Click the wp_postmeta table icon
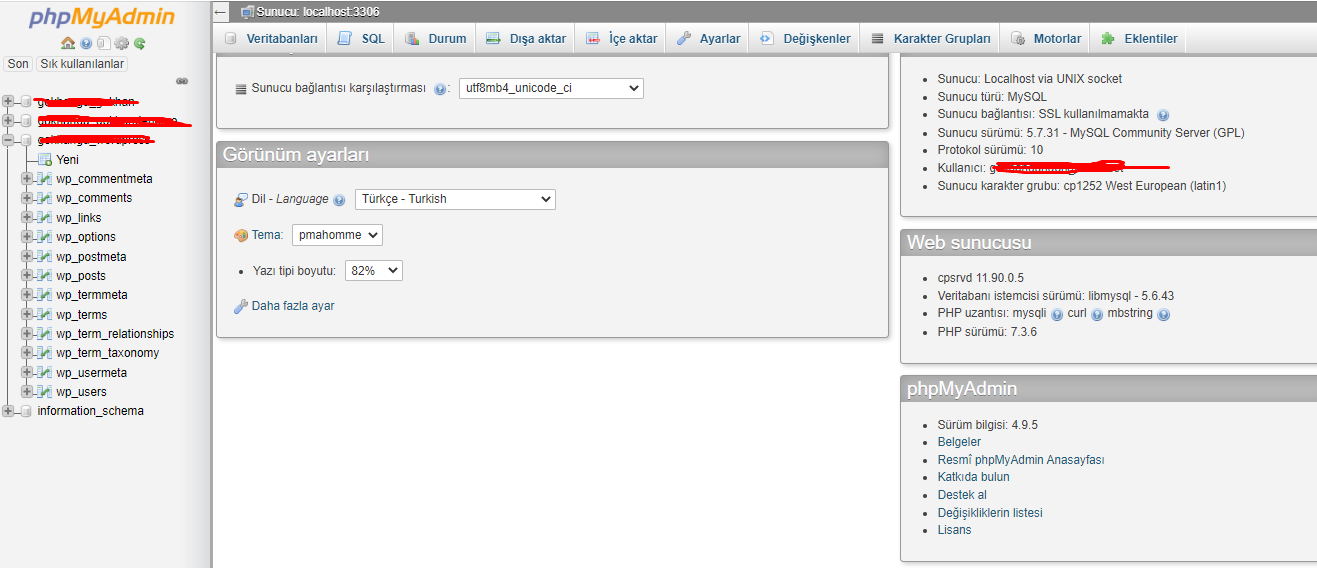 [x=44, y=257]
